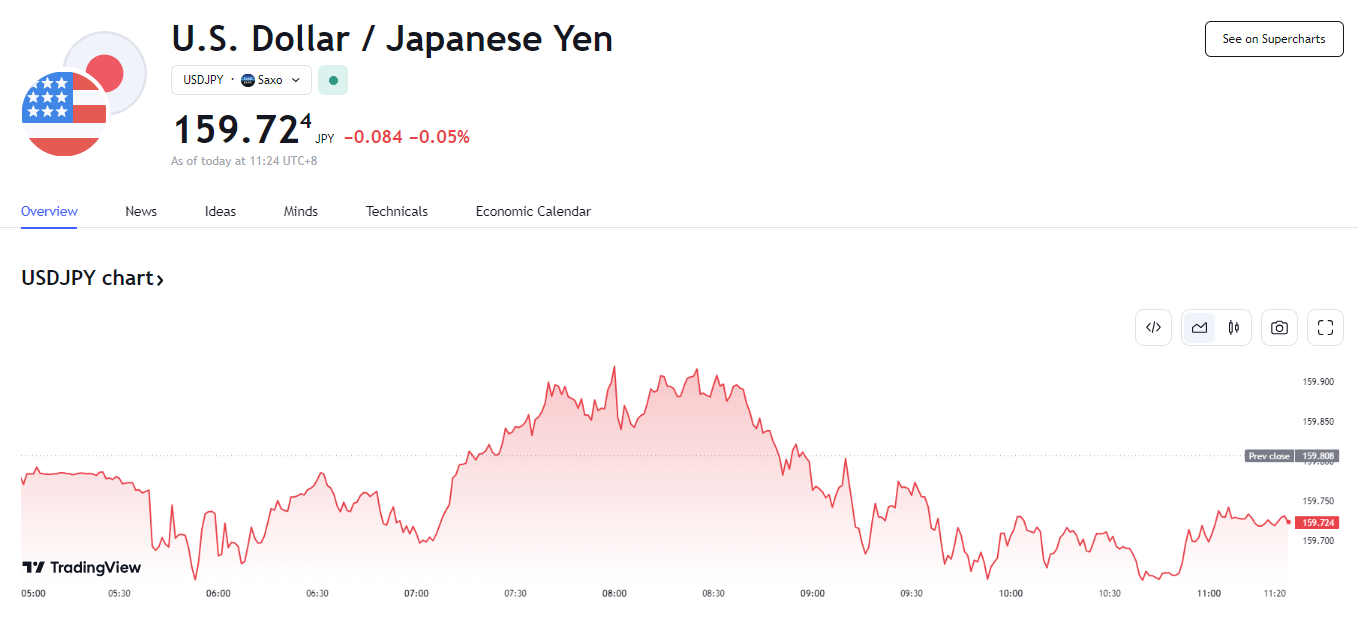Switch to candlestick chart style

point(1234,327)
